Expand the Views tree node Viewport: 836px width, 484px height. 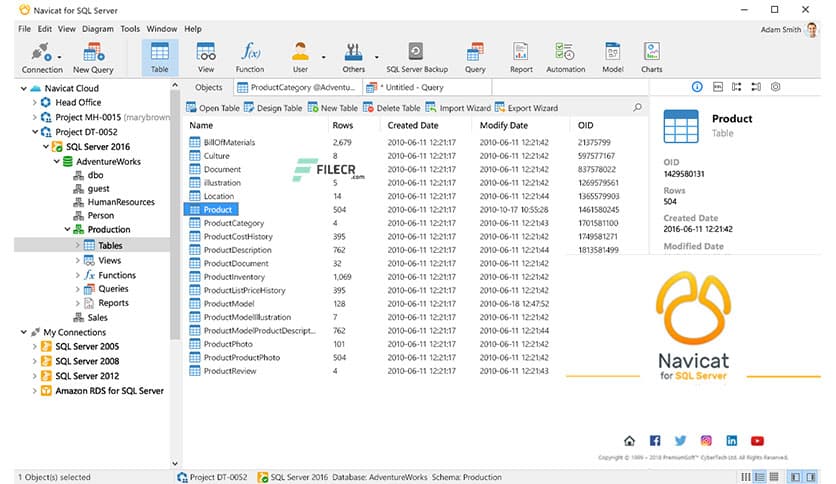pyautogui.click(x=78, y=261)
